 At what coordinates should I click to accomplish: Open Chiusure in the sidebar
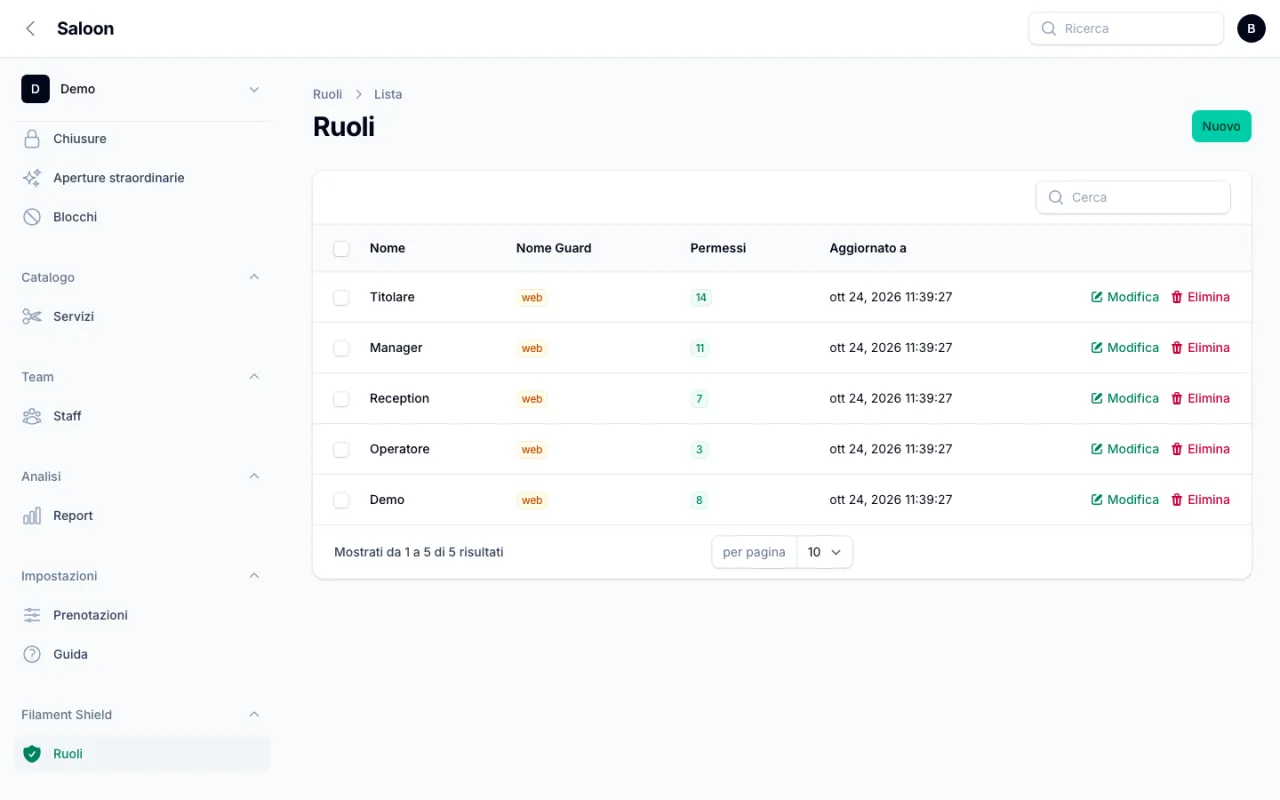pyautogui.click(x=142, y=139)
